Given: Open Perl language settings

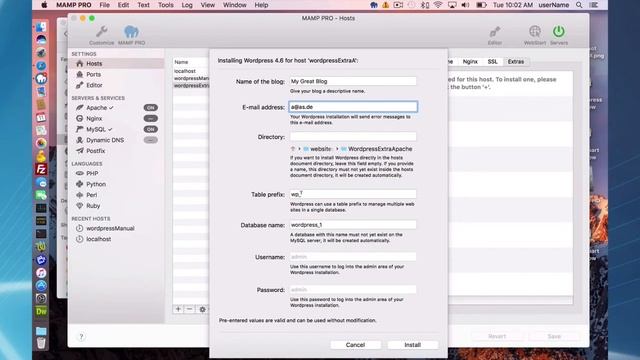Looking at the screenshot, I should [x=91, y=195].
